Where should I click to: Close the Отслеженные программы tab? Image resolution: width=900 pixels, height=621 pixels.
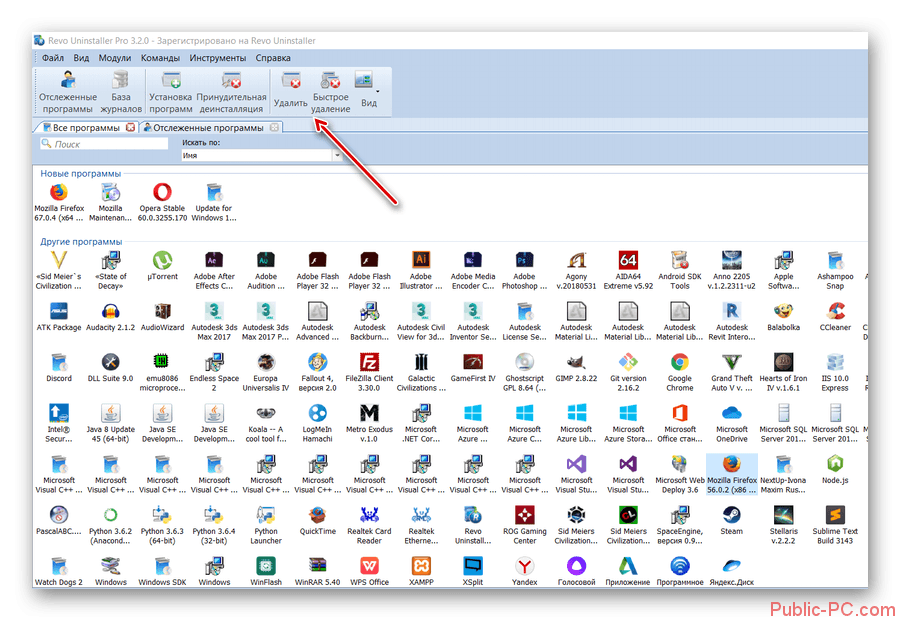click(274, 127)
